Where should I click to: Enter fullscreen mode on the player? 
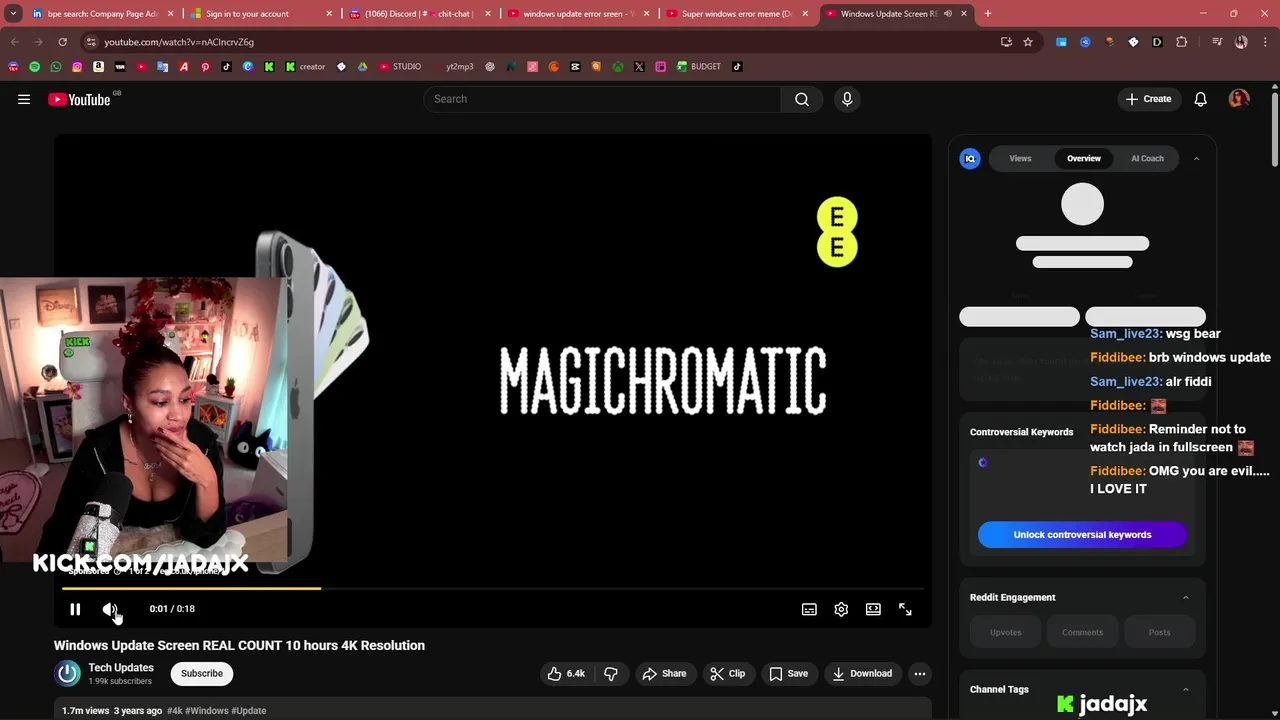(905, 609)
